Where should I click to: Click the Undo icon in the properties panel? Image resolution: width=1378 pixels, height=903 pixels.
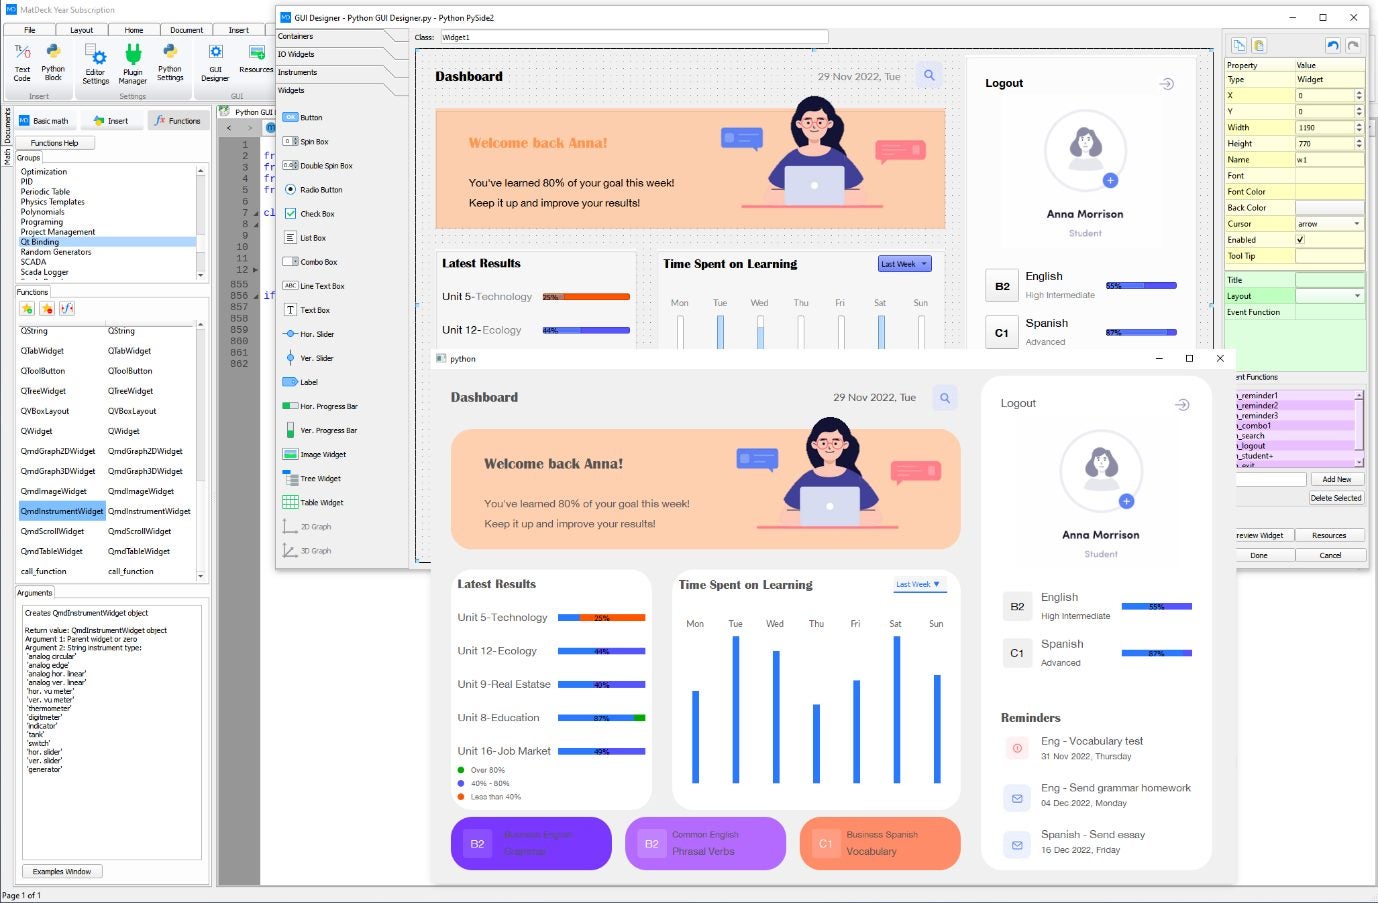pos(1333,45)
